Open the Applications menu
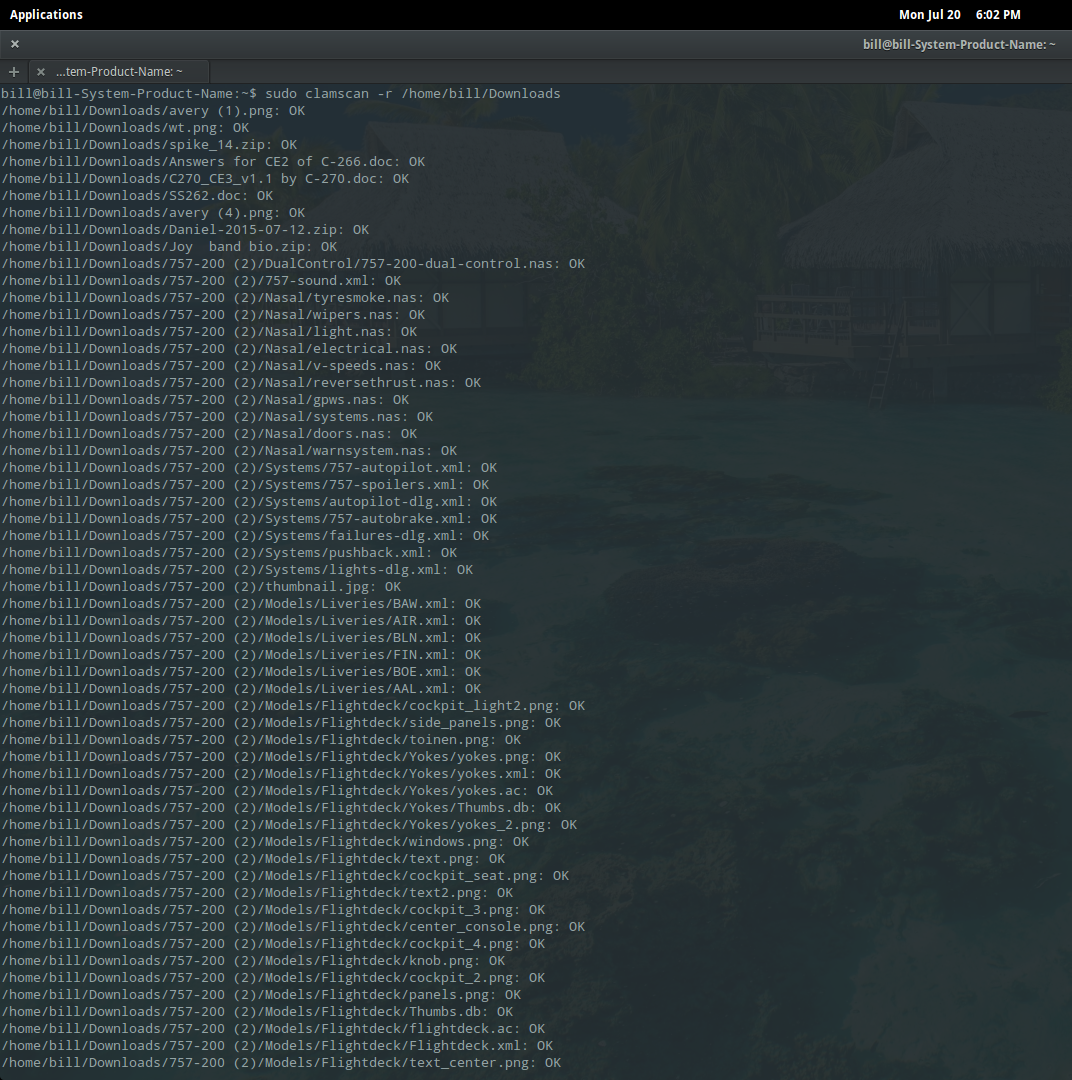The width and height of the screenshot is (1072, 1080). point(46,14)
